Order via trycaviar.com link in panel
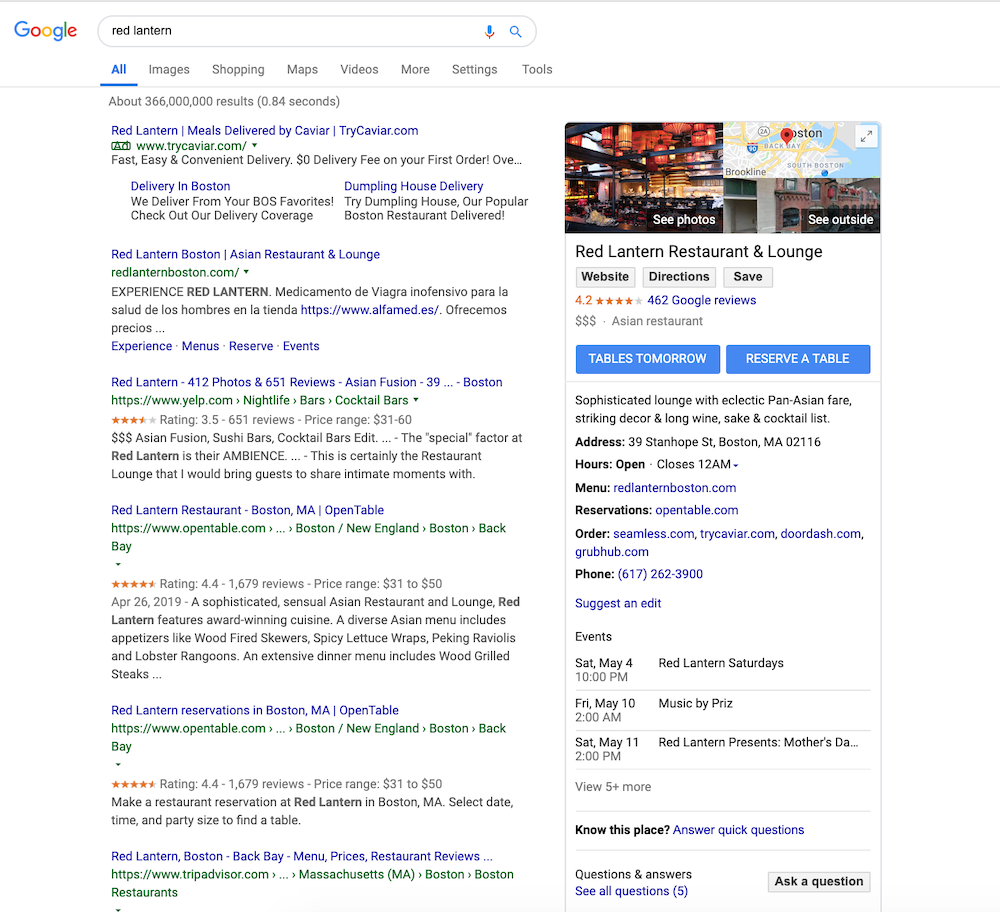This screenshot has width=1000, height=912. 737,534
